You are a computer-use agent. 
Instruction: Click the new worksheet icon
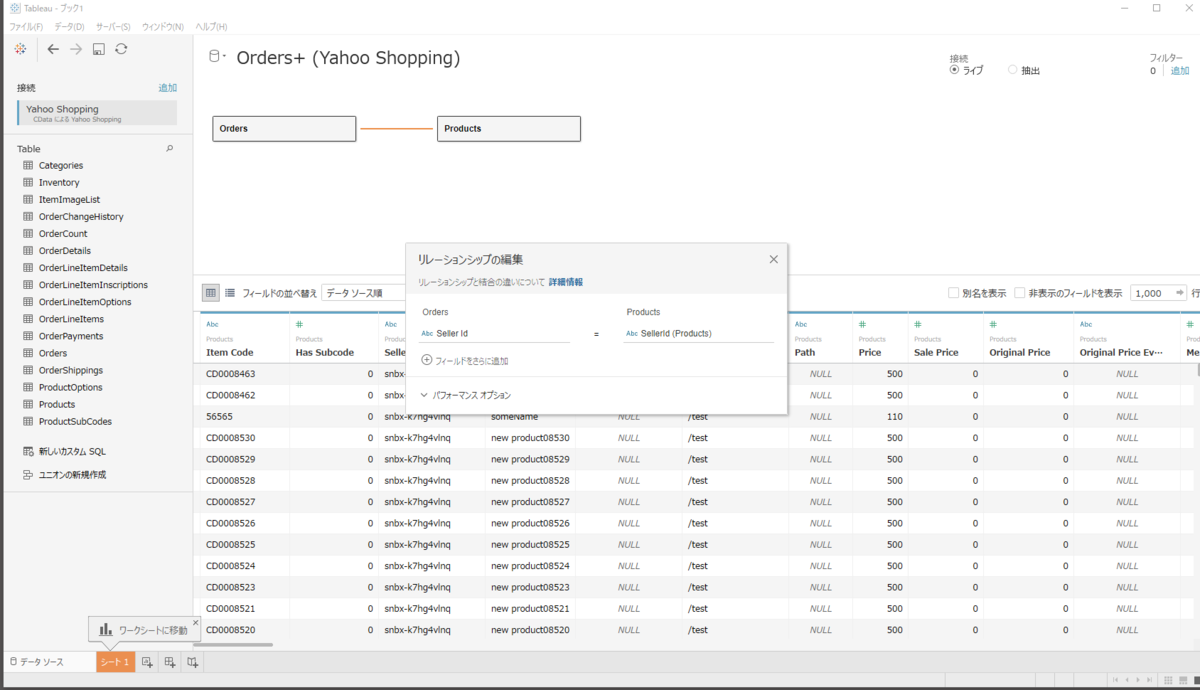tap(147, 662)
